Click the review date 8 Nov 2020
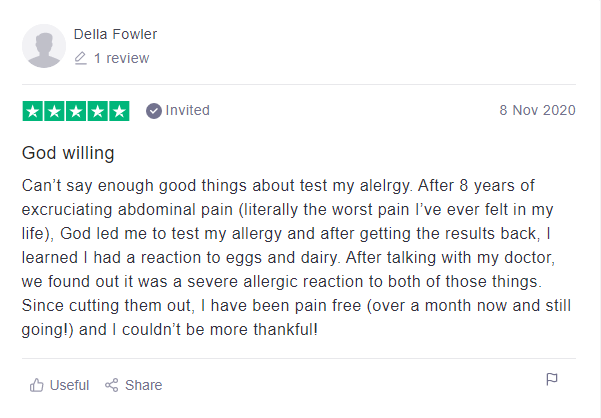601x418 pixels. pyautogui.click(x=537, y=110)
